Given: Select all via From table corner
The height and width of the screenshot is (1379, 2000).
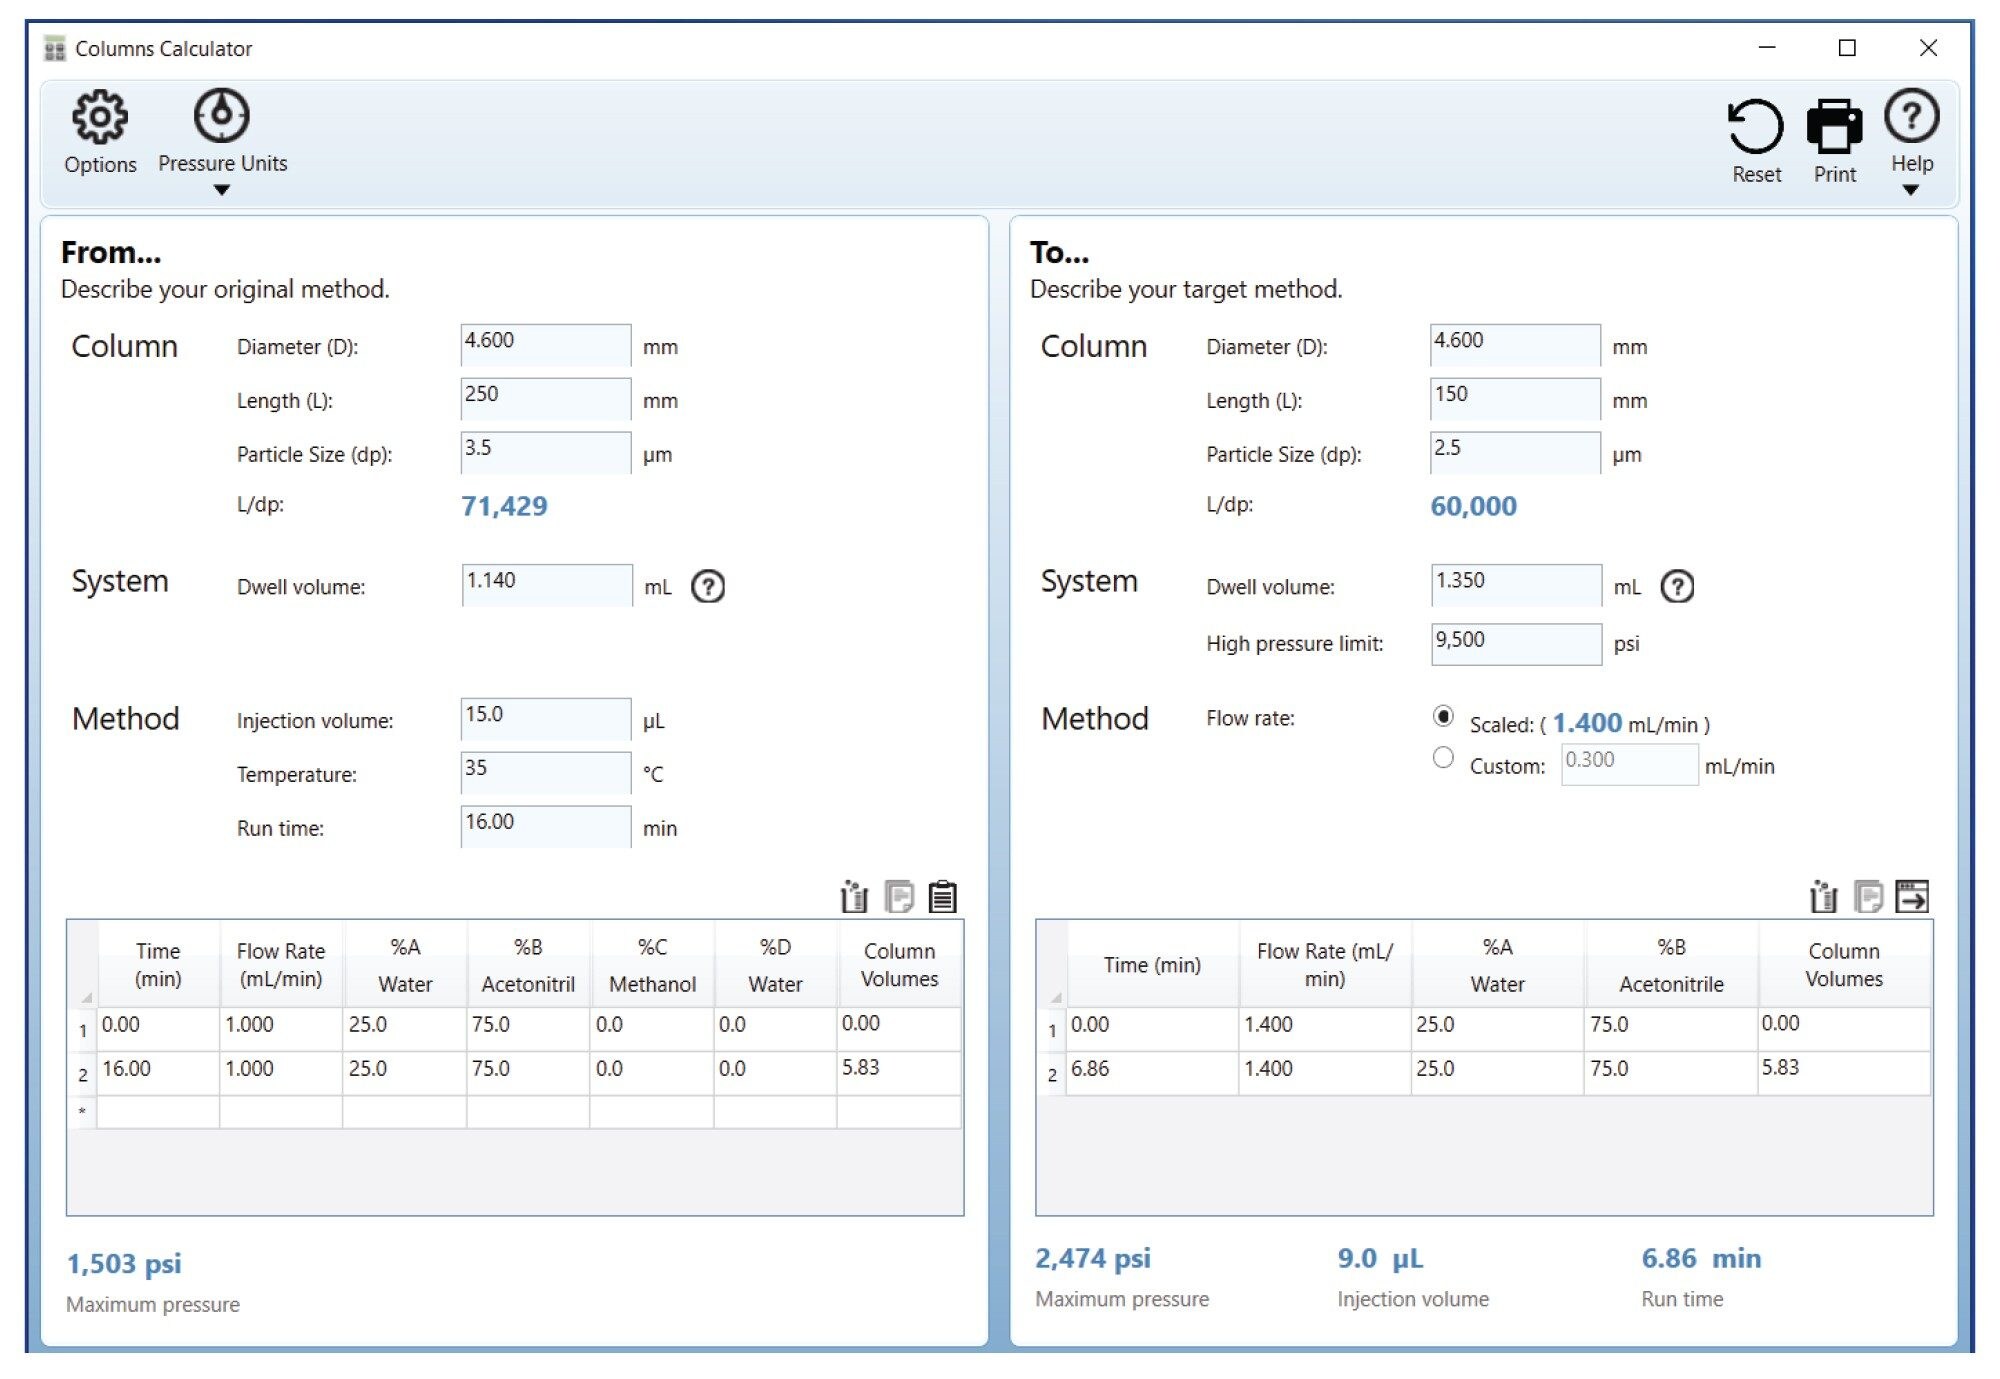Looking at the screenshot, I should 83,964.
